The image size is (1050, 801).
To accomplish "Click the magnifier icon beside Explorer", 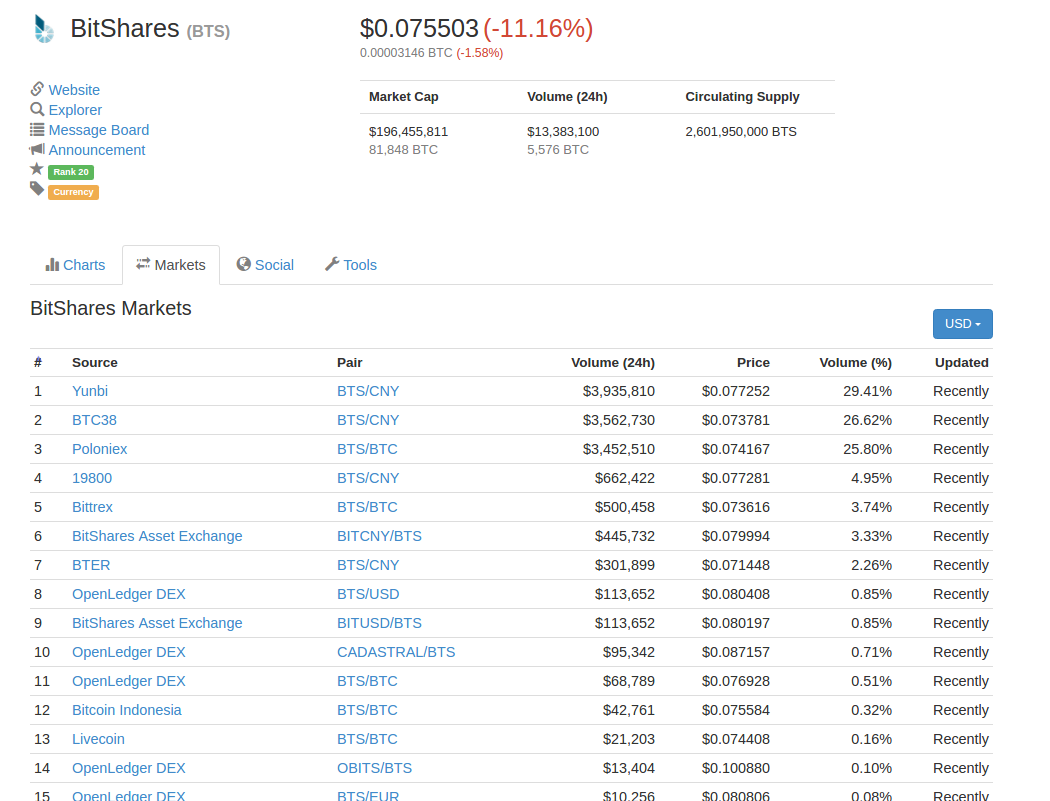I will pyautogui.click(x=38, y=109).
